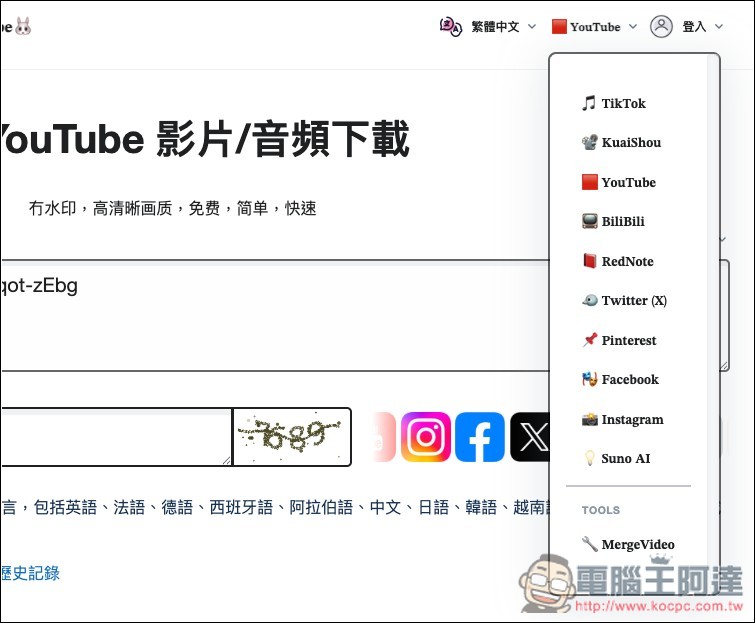Click the subtitle text 高清晰画质
The height and width of the screenshot is (623, 755).
(132, 208)
